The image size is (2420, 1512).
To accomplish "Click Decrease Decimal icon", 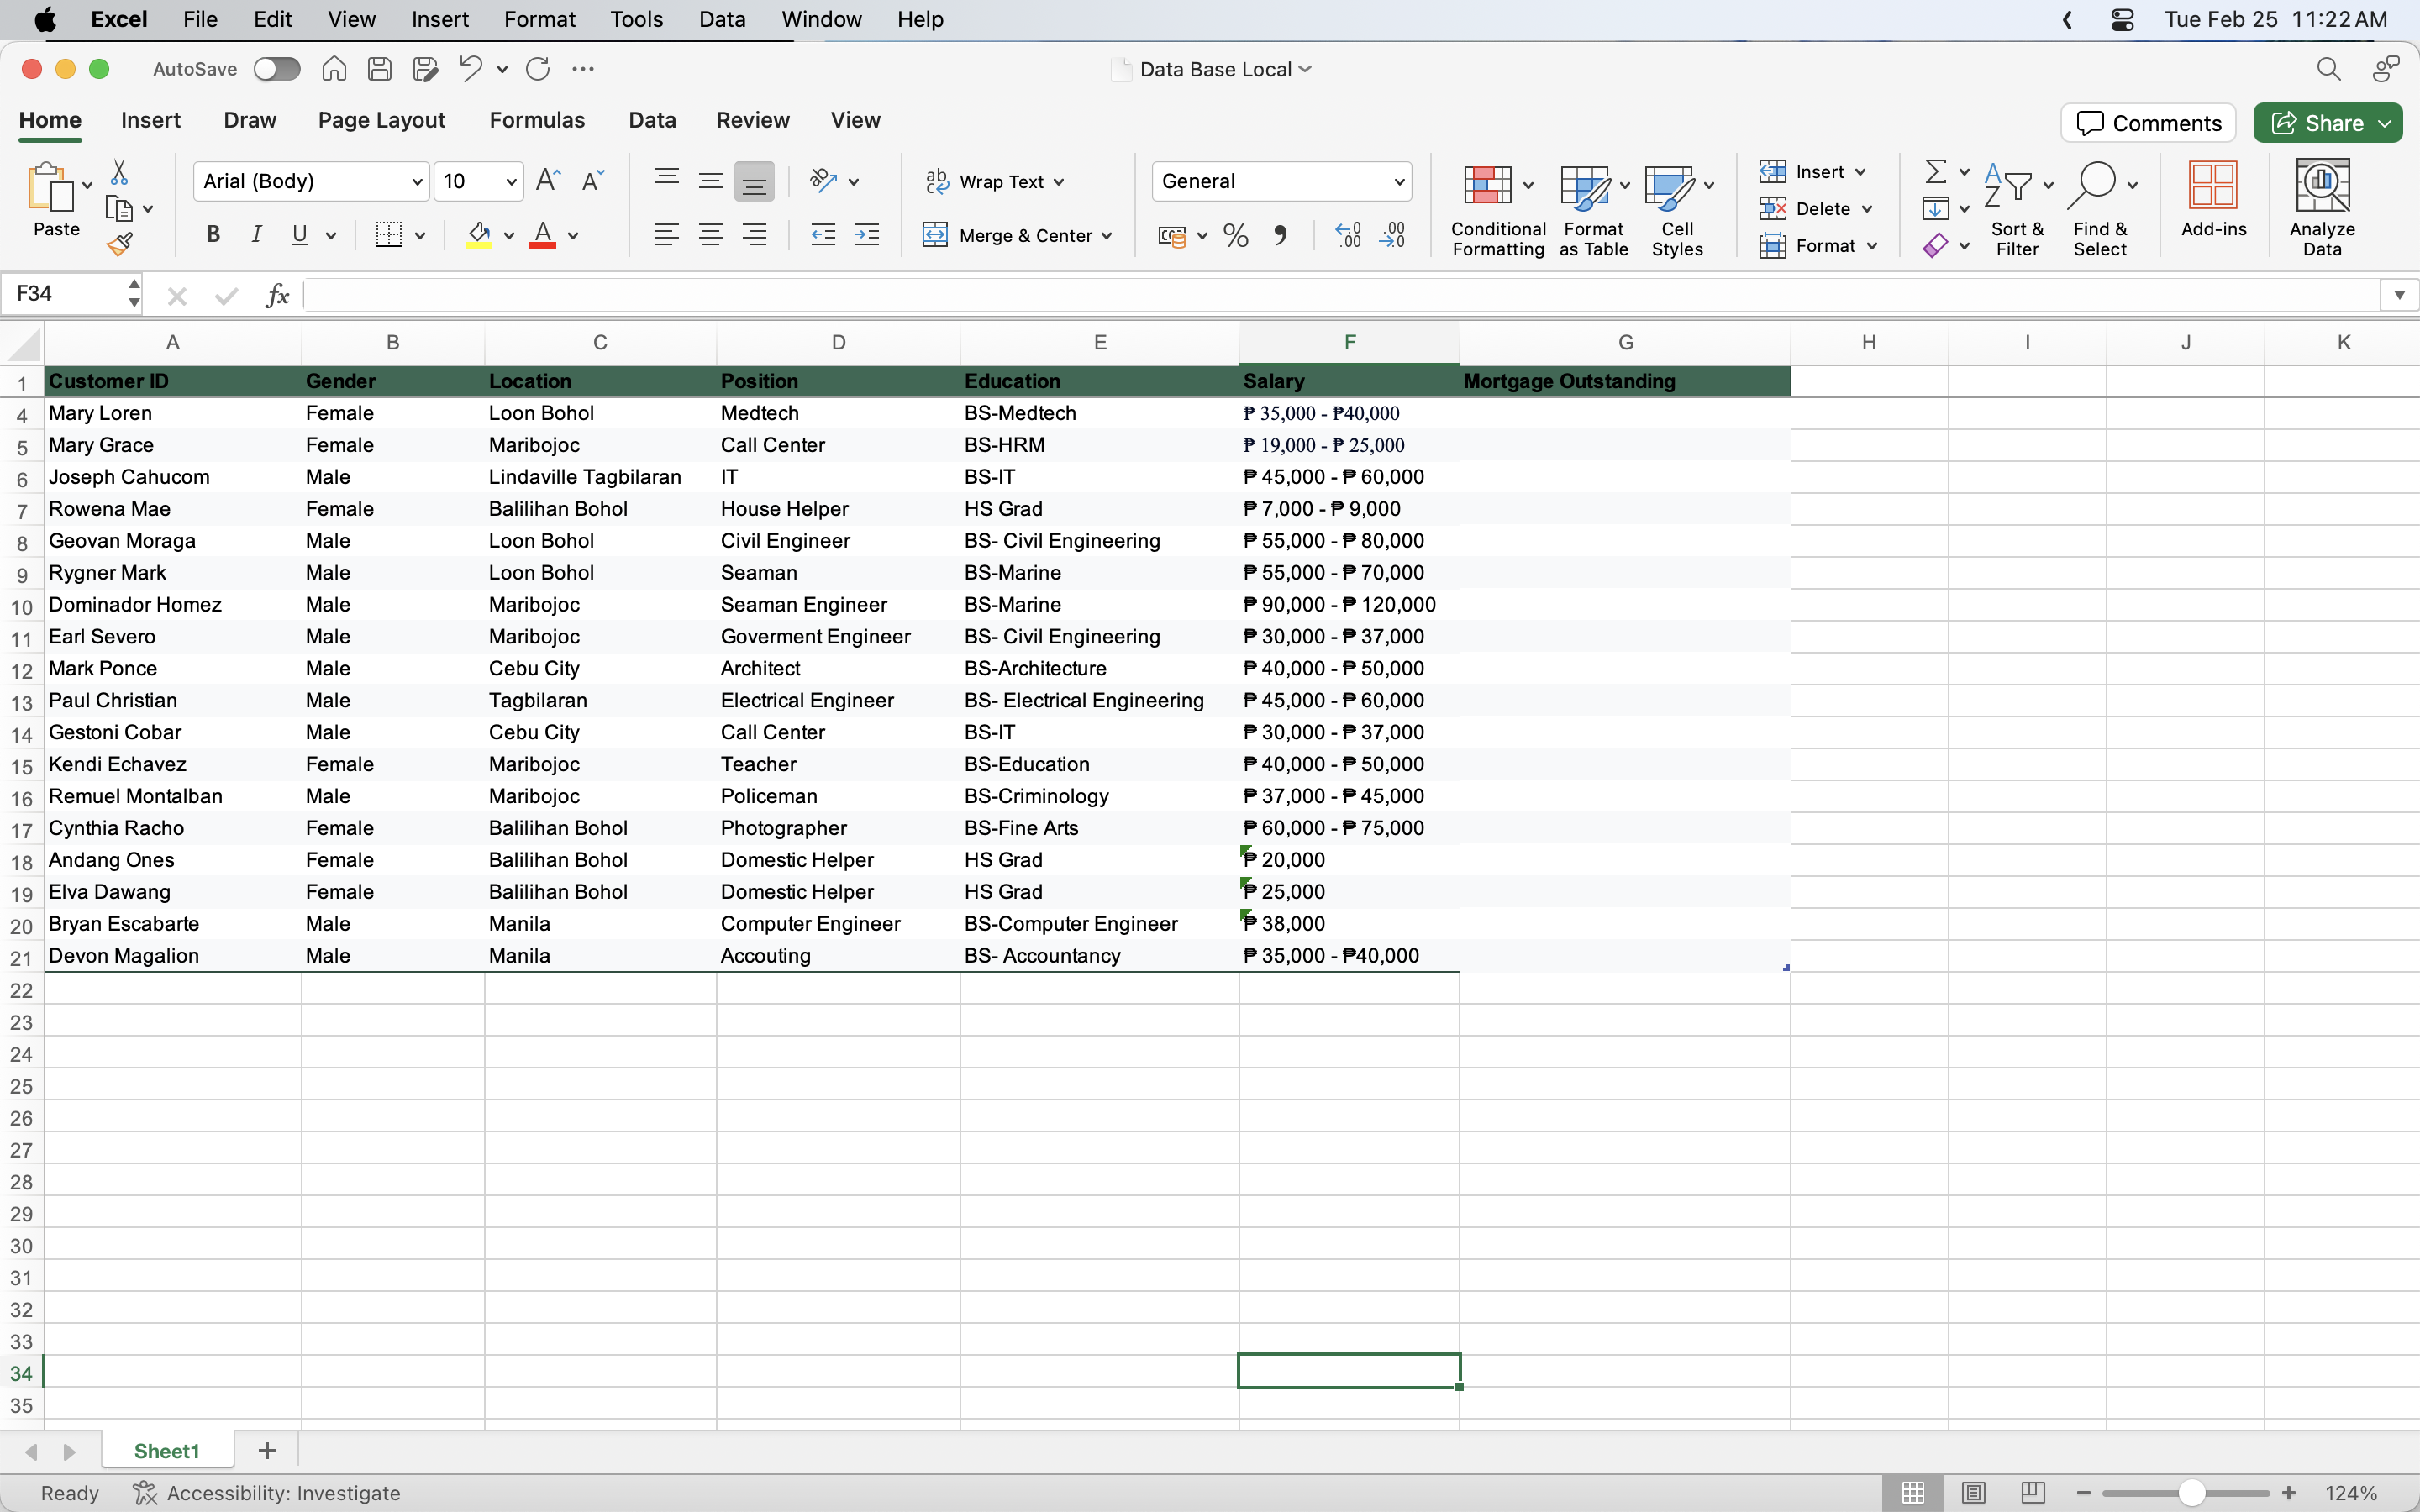I will click(1393, 235).
